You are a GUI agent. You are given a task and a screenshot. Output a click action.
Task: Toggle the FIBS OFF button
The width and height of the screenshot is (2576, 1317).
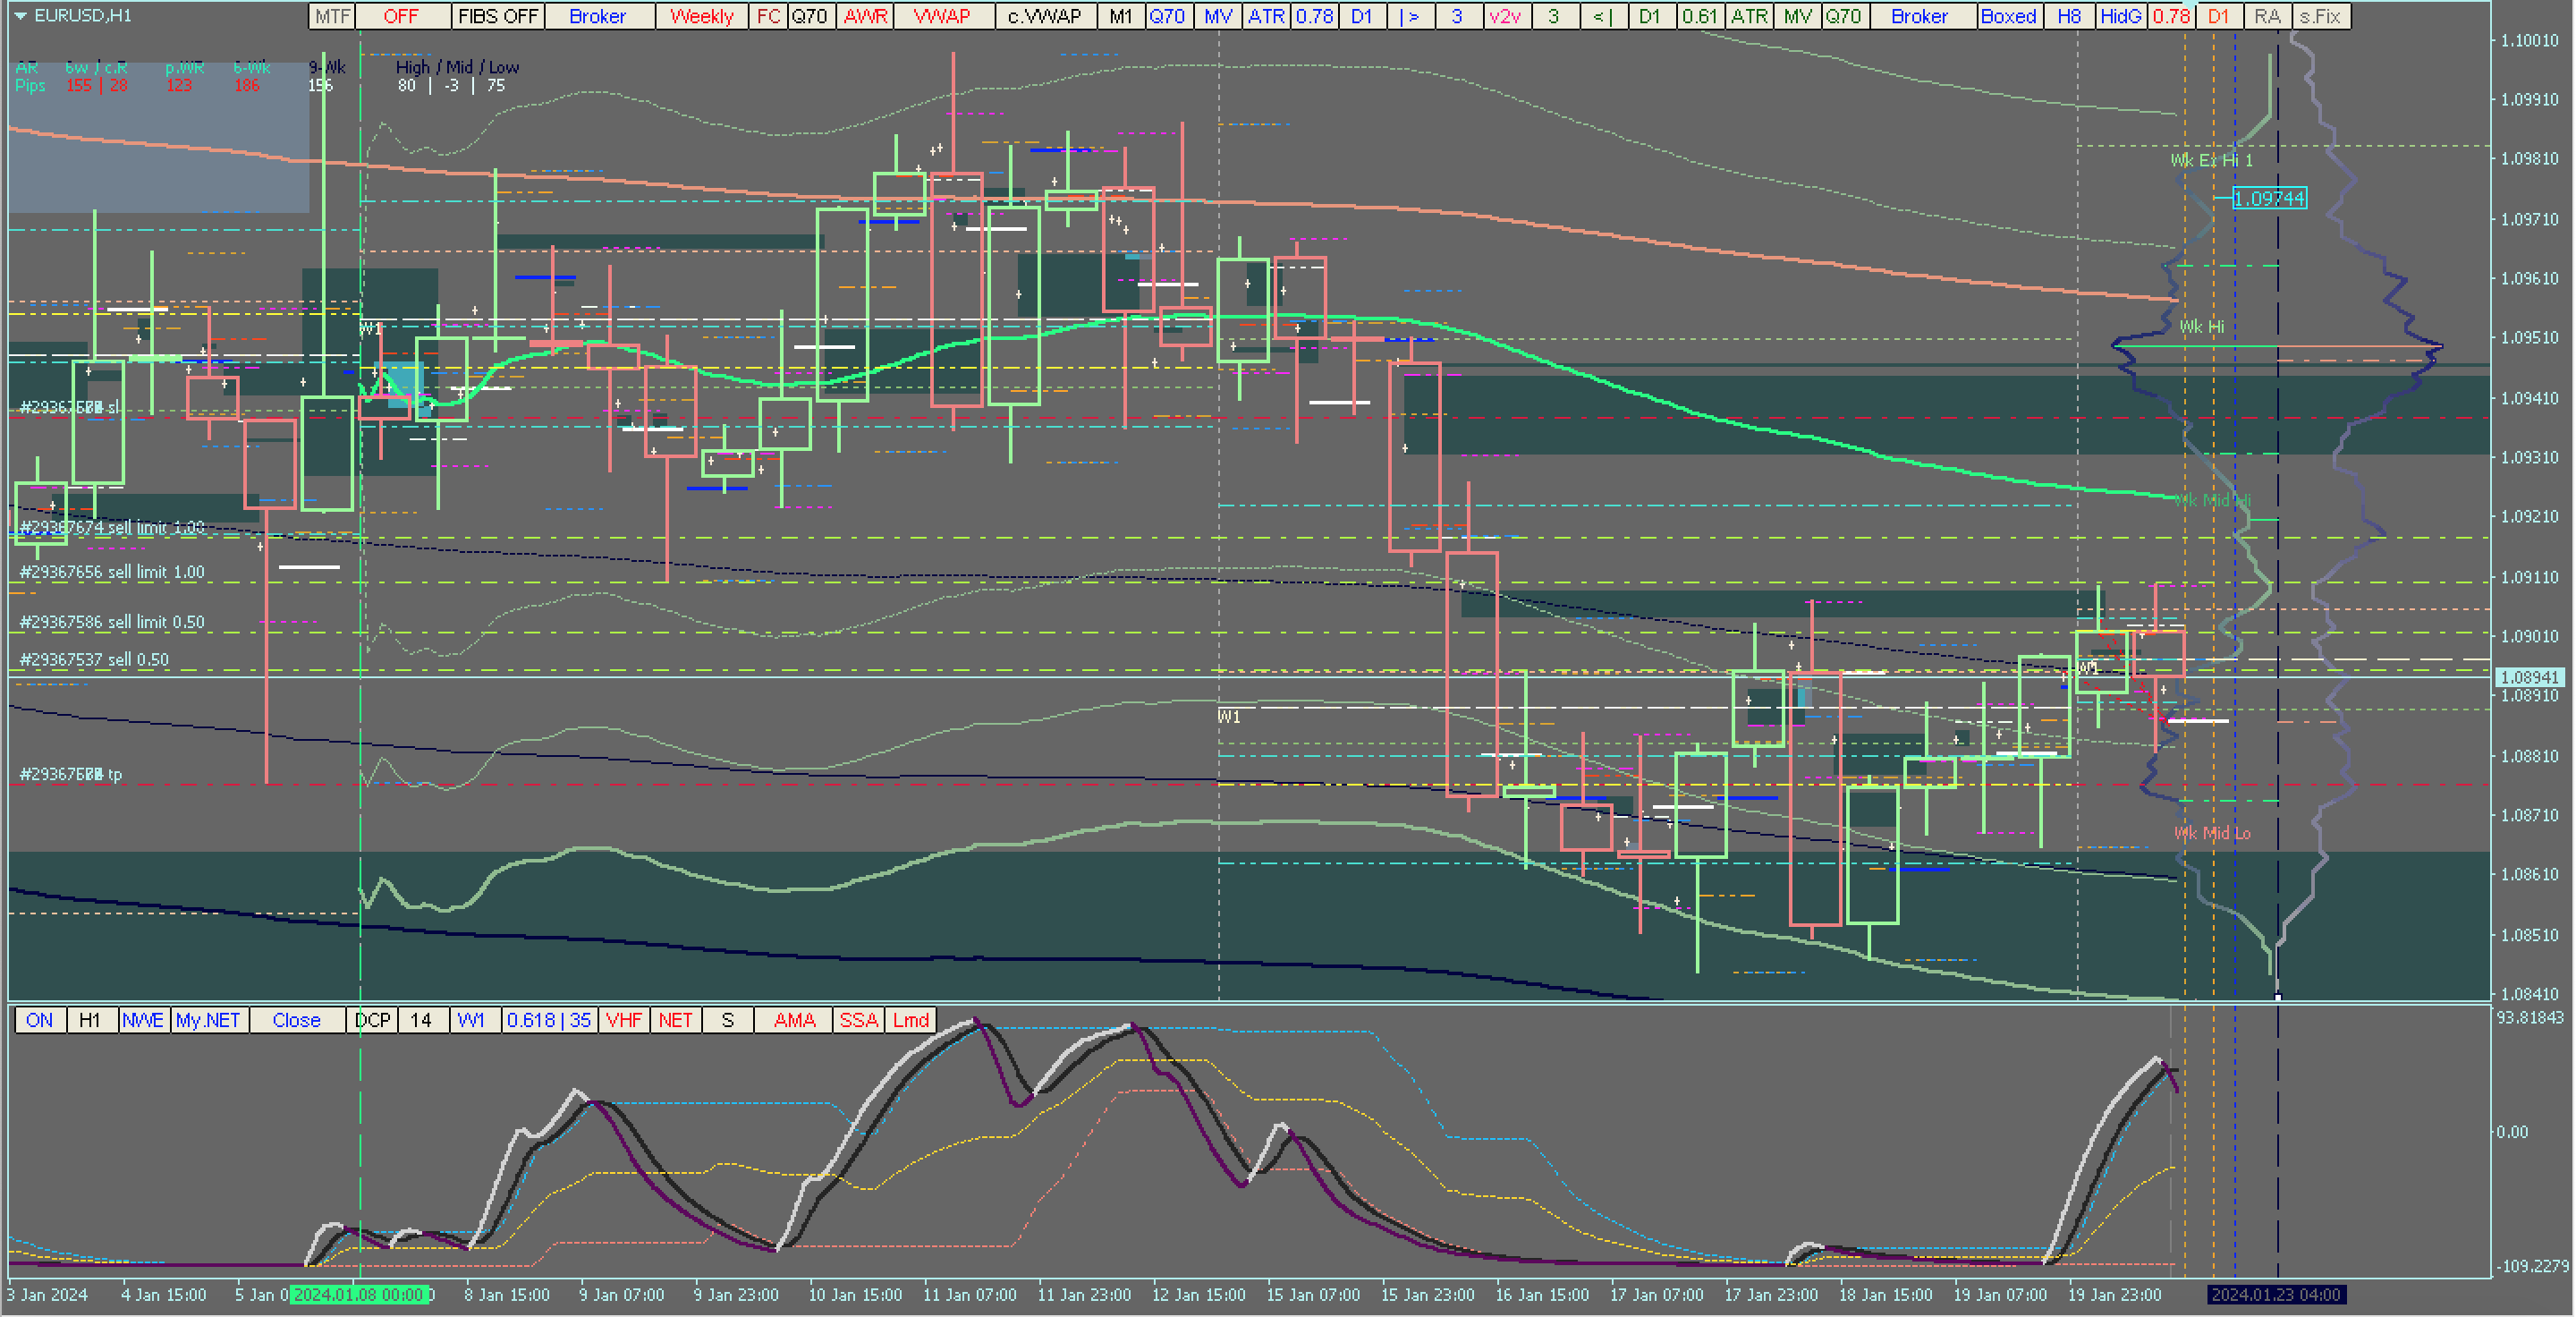497,16
